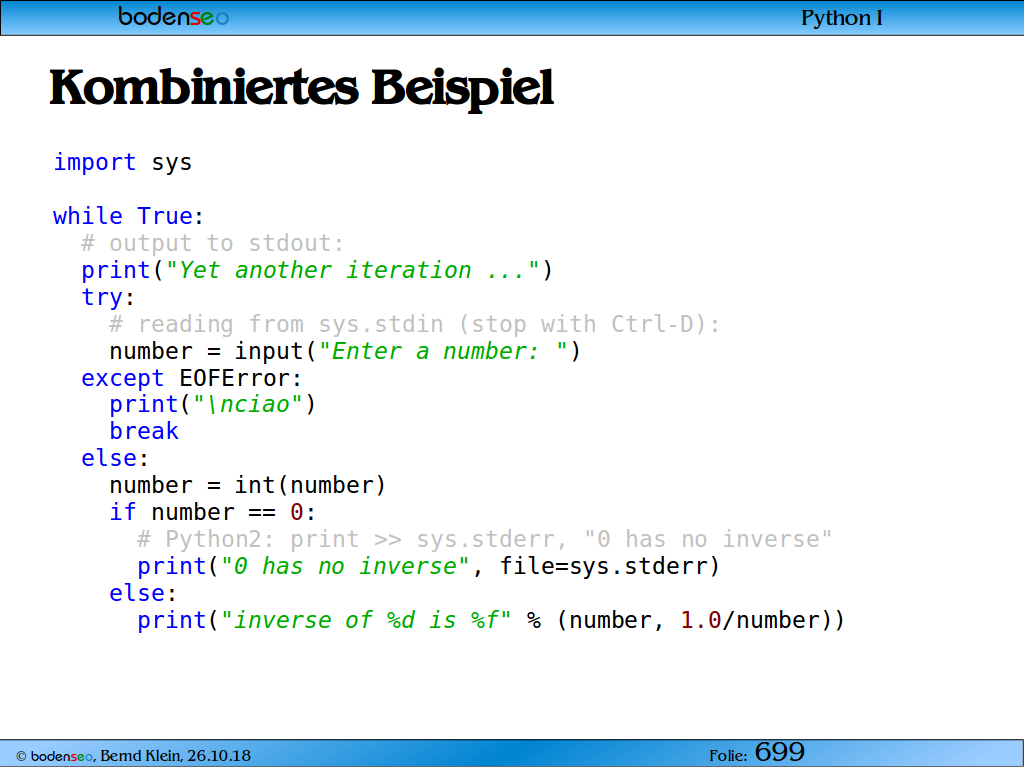Click the '# Python2: print >> sys.stderr' comment
This screenshot has width=1024, height=768.
[x=484, y=539]
